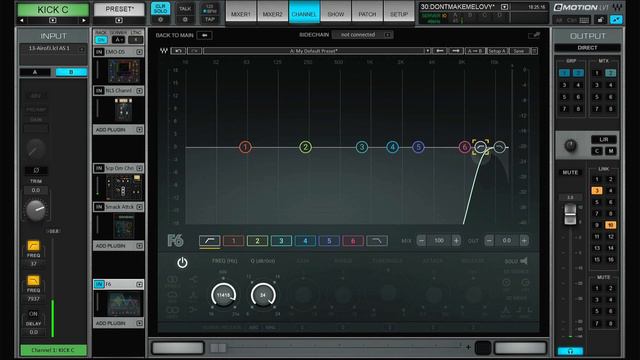Open F6 plugin slot menu arrow

click(x=140, y=284)
